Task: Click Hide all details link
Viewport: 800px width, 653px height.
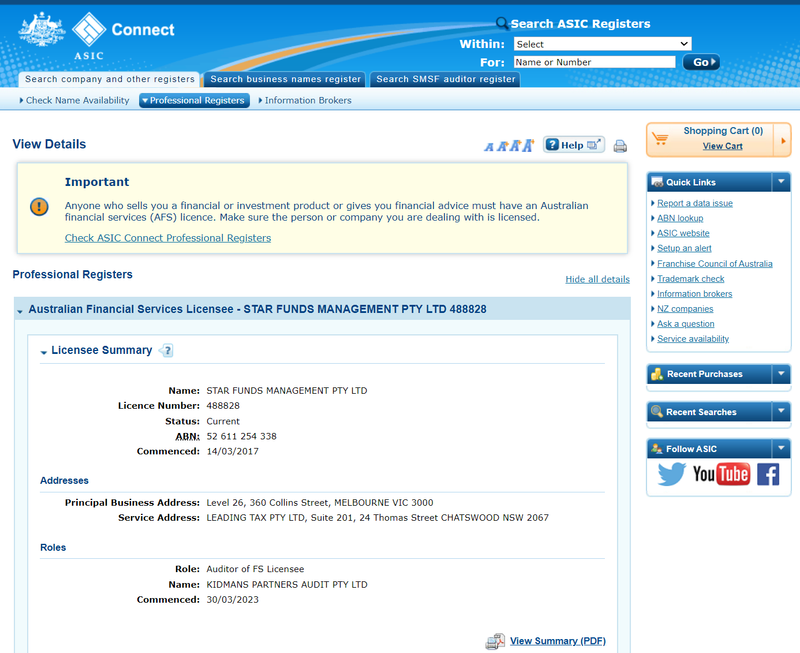Action: click(x=597, y=279)
